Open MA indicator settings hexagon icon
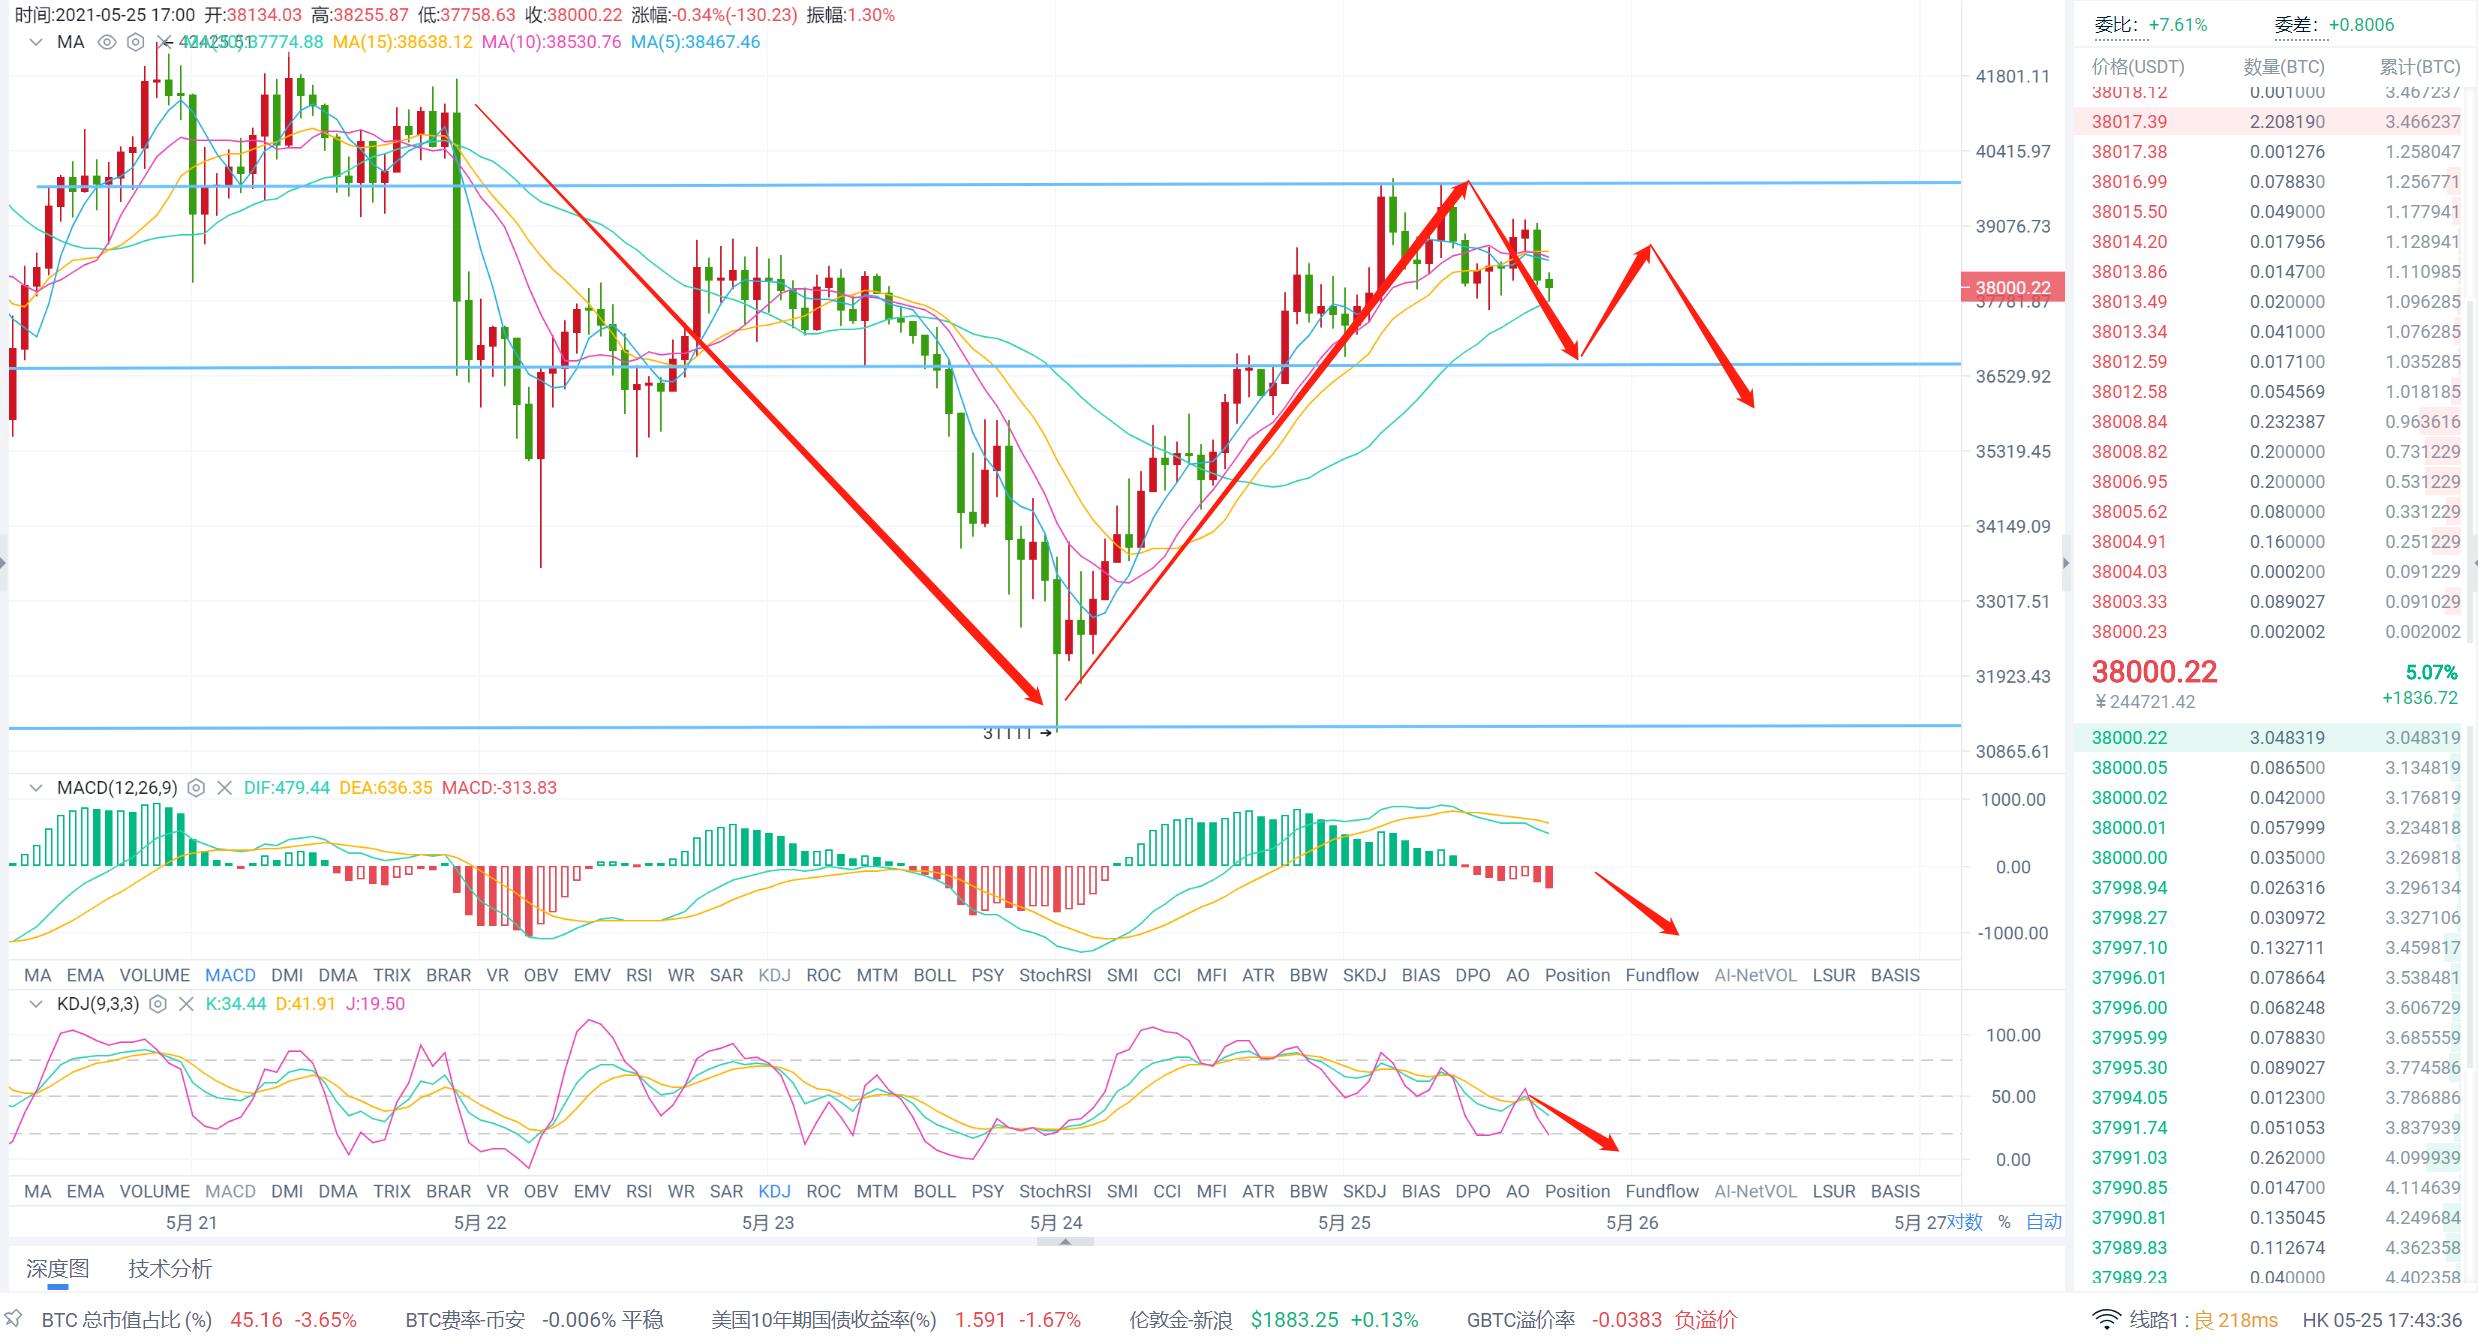 [x=135, y=42]
